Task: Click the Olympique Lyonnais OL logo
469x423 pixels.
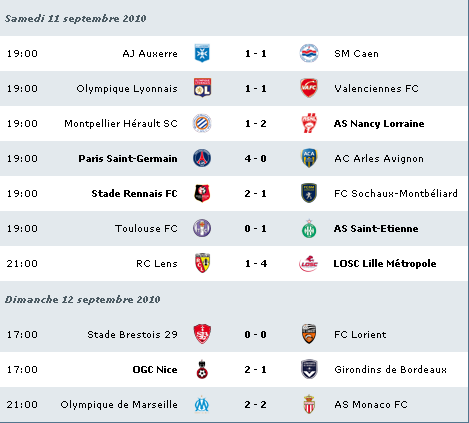Action: tap(202, 88)
